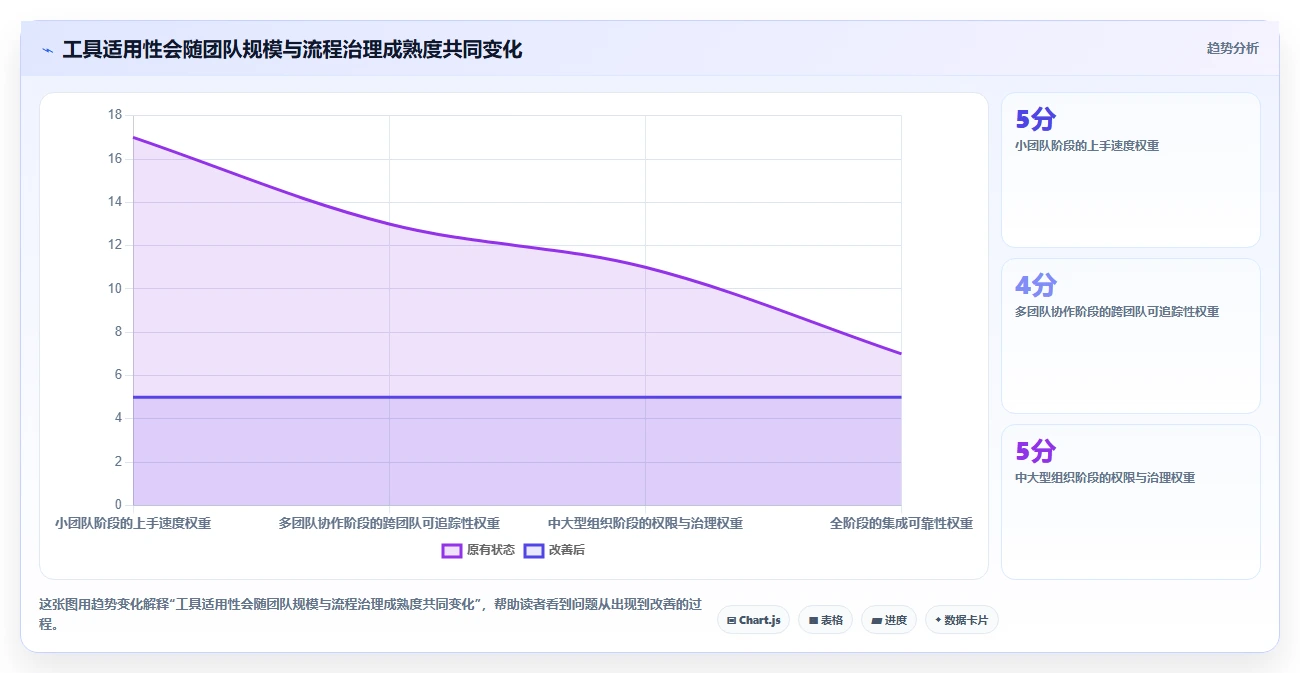Click the 趋势分析 label
1300x673 pixels.
click(x=1232, y=48)
